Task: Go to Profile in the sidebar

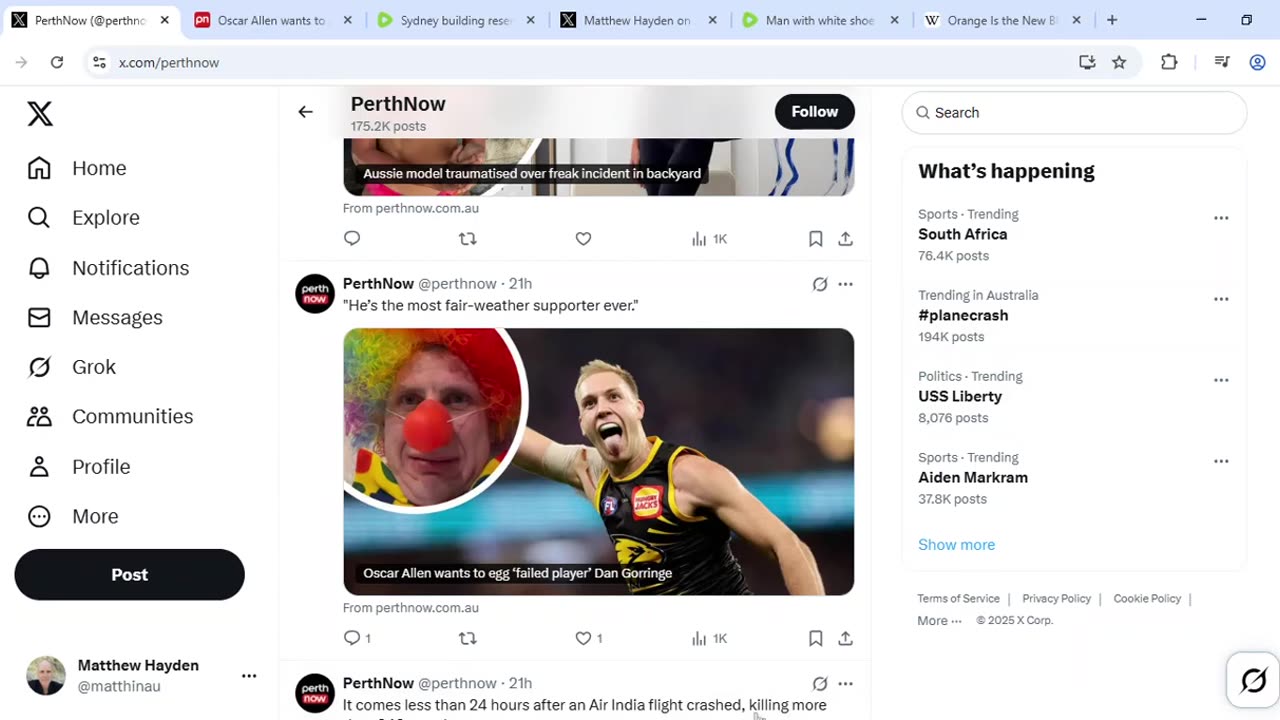Action: coord(79,466)
